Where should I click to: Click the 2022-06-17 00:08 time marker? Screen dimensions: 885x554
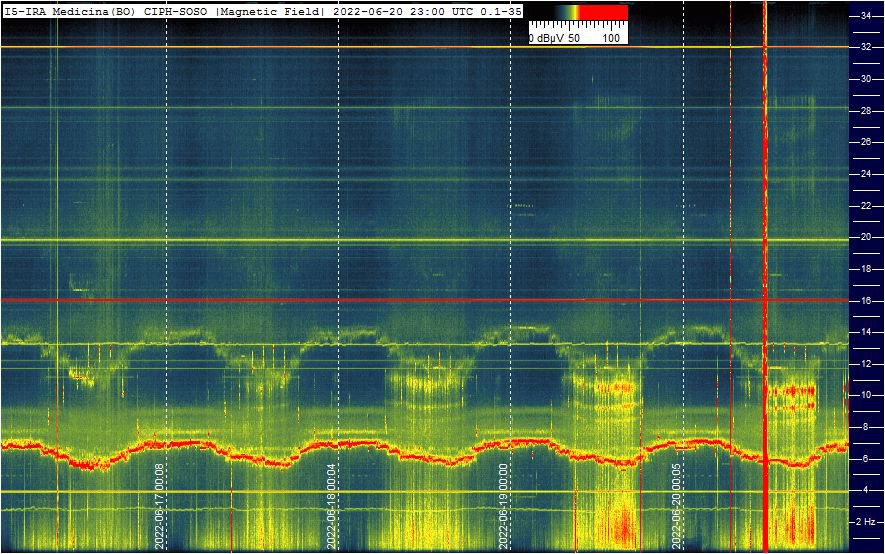[160, 505]
